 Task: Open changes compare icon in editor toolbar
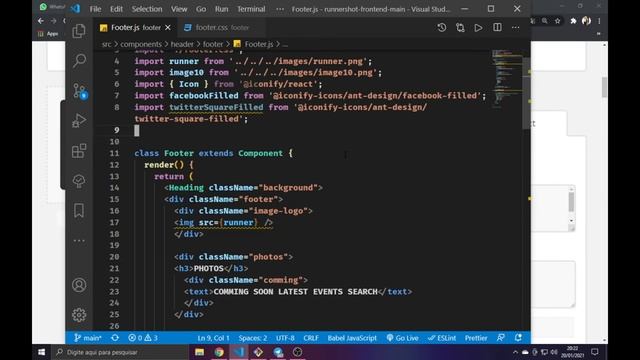click(x=460, y=28)
